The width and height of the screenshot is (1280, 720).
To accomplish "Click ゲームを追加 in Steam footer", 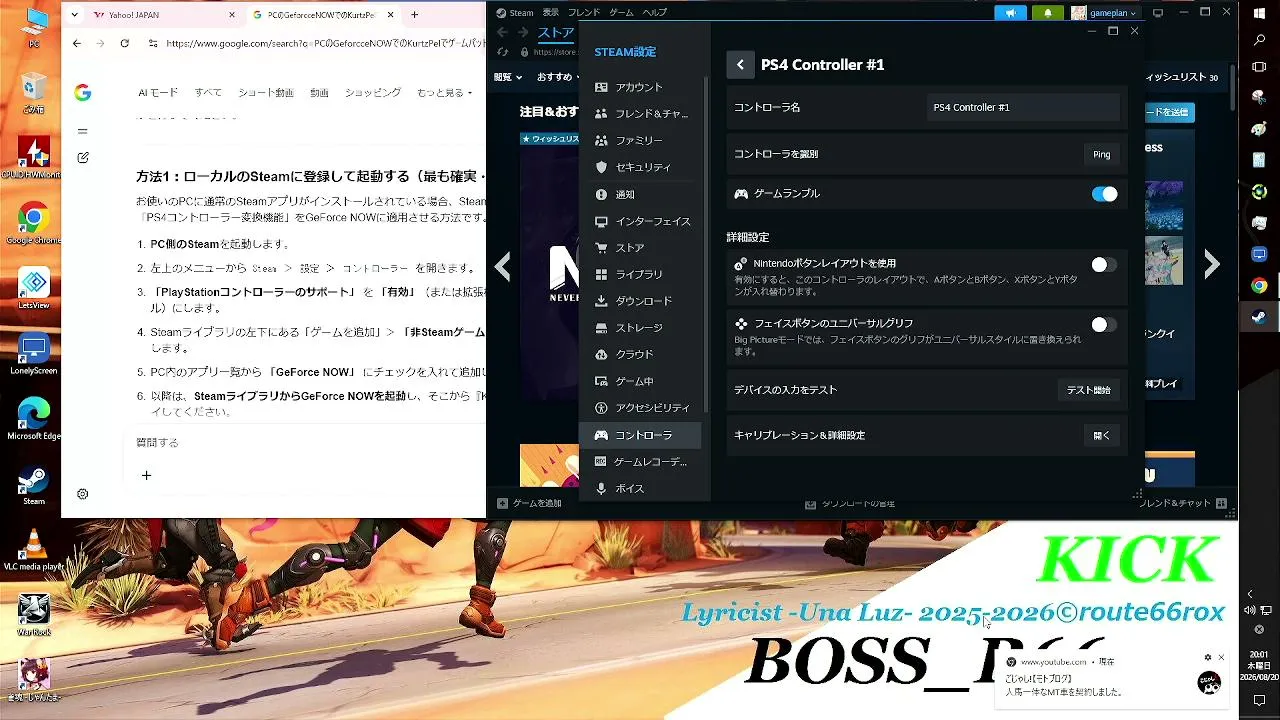I will (530, 504).
